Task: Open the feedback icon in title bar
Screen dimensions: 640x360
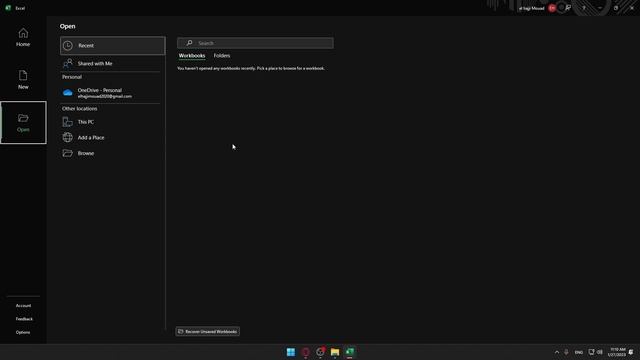Action: coord(568,8)
